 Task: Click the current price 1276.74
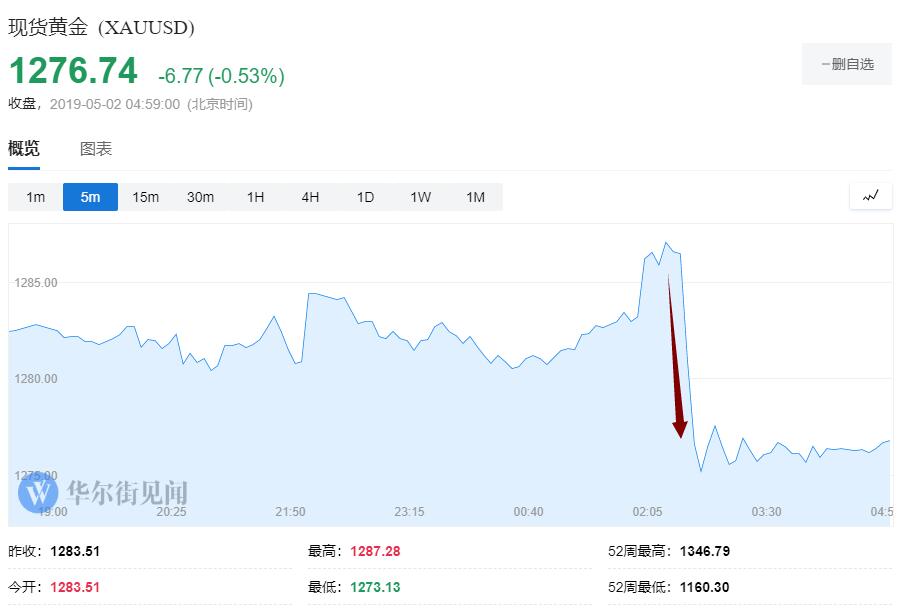pos(73,71)
